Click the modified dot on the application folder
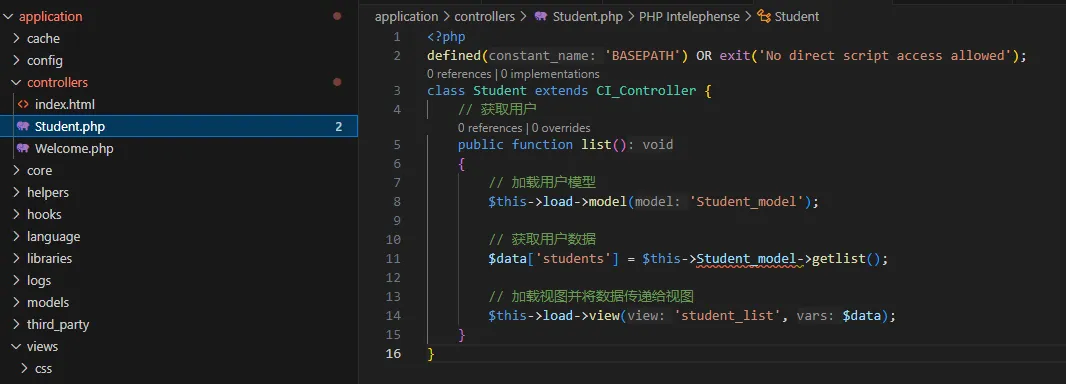 337,16
